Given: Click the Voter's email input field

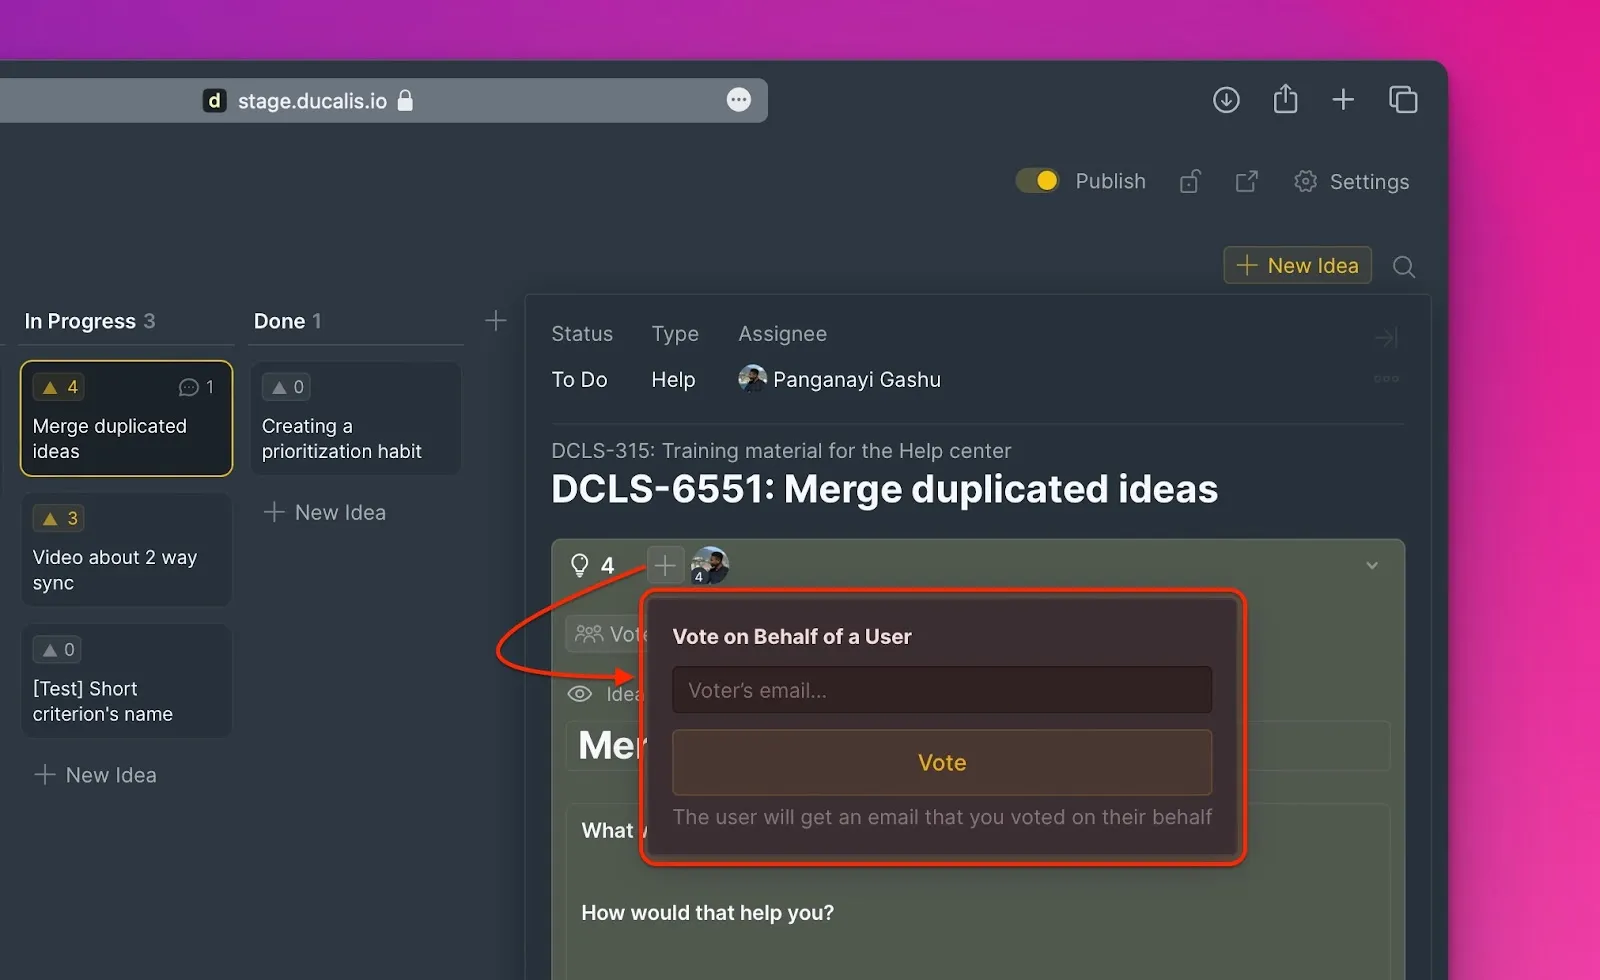Looking at the screenshot, I should tap(941, 690).
